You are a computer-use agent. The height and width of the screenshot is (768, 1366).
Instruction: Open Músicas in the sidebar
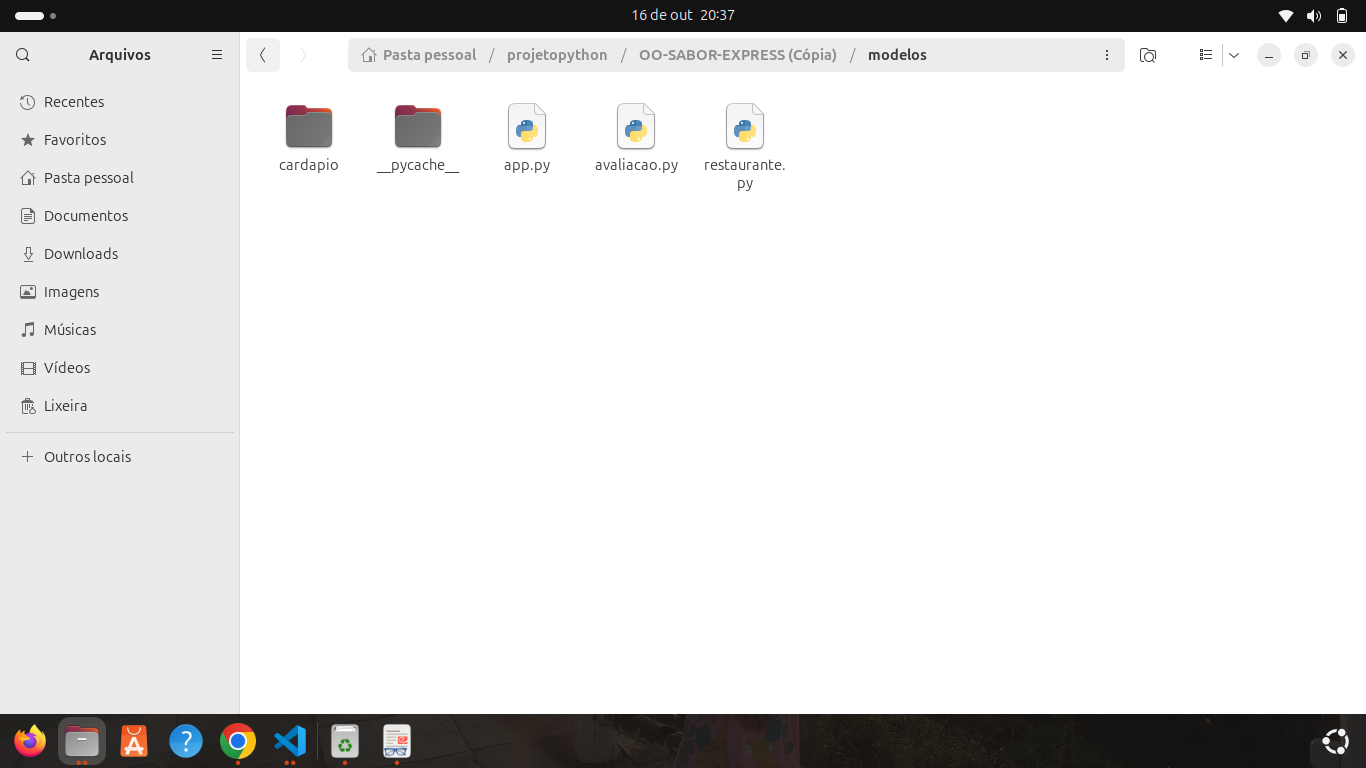point(120,330)
